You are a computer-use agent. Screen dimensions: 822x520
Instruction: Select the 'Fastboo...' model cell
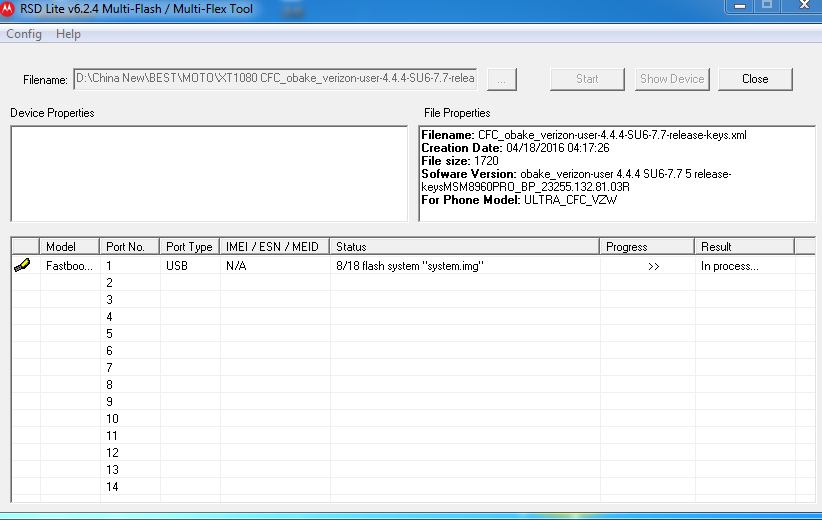69,266
